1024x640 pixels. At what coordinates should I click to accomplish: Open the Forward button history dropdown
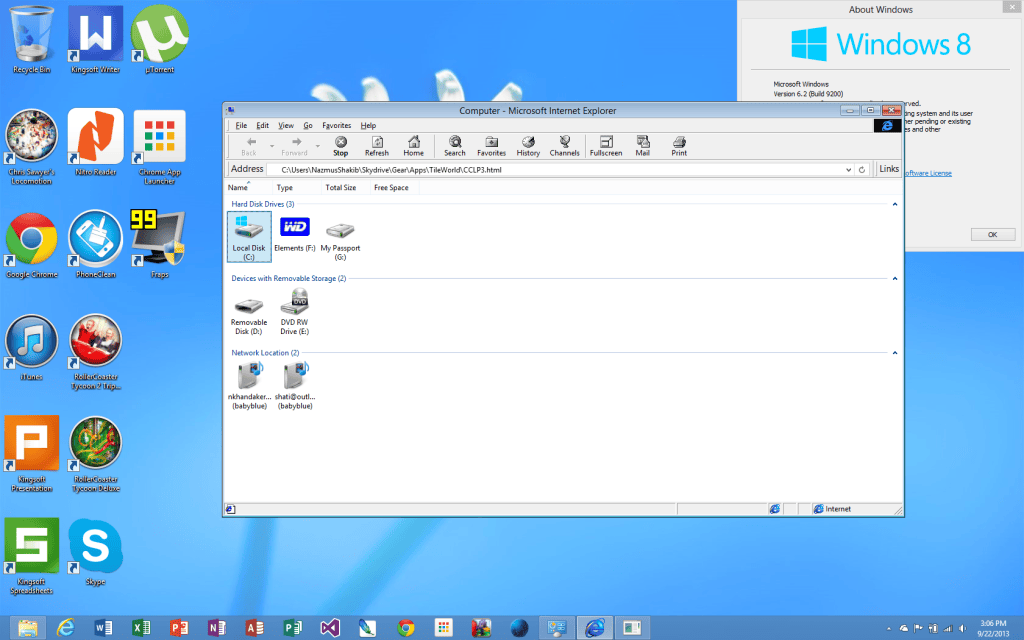click(317, 146)
